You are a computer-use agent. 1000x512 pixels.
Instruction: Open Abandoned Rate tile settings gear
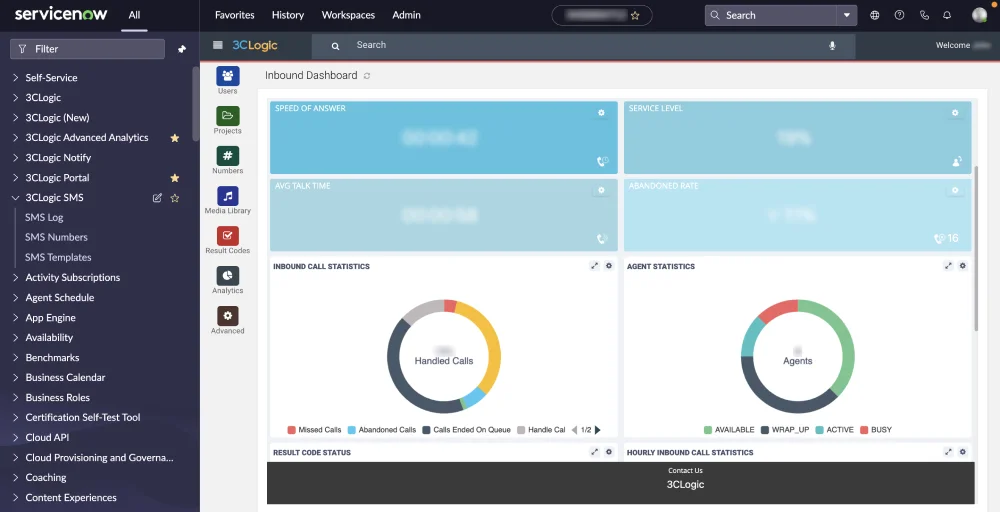(x=955, y=190)
